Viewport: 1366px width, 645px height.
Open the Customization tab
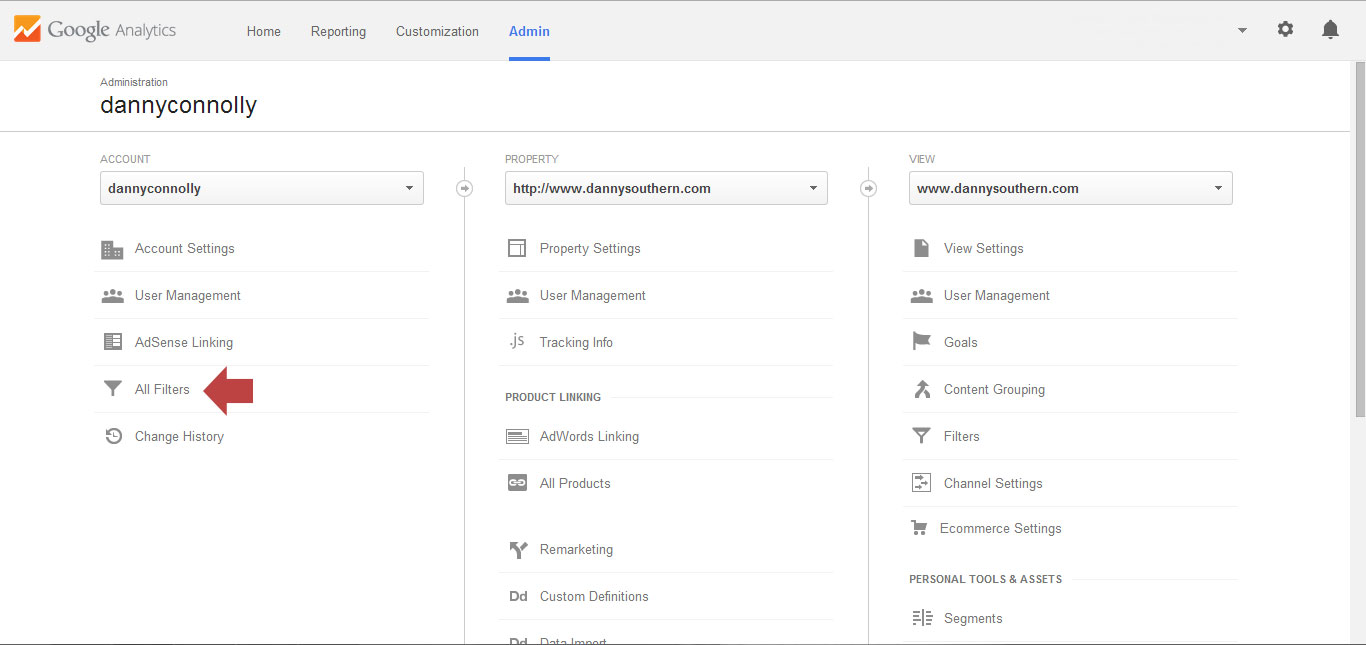[437, 31]
